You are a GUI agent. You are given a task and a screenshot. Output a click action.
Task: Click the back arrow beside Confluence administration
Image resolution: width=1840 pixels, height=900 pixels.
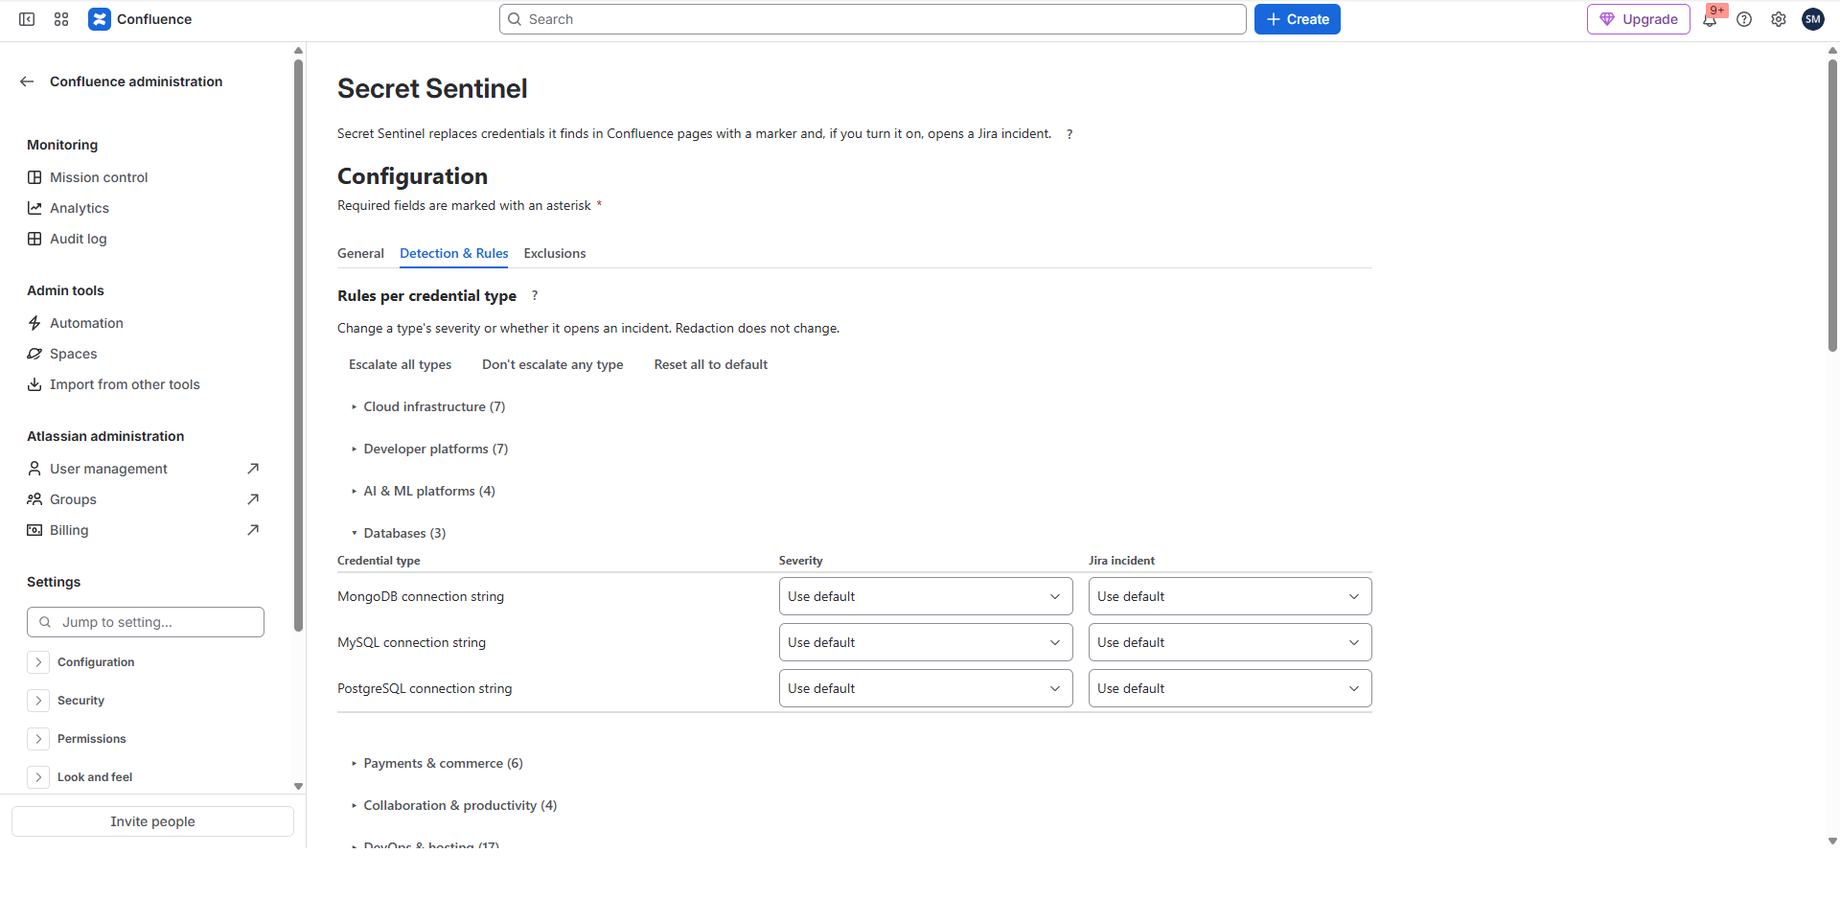coord(27,82)
